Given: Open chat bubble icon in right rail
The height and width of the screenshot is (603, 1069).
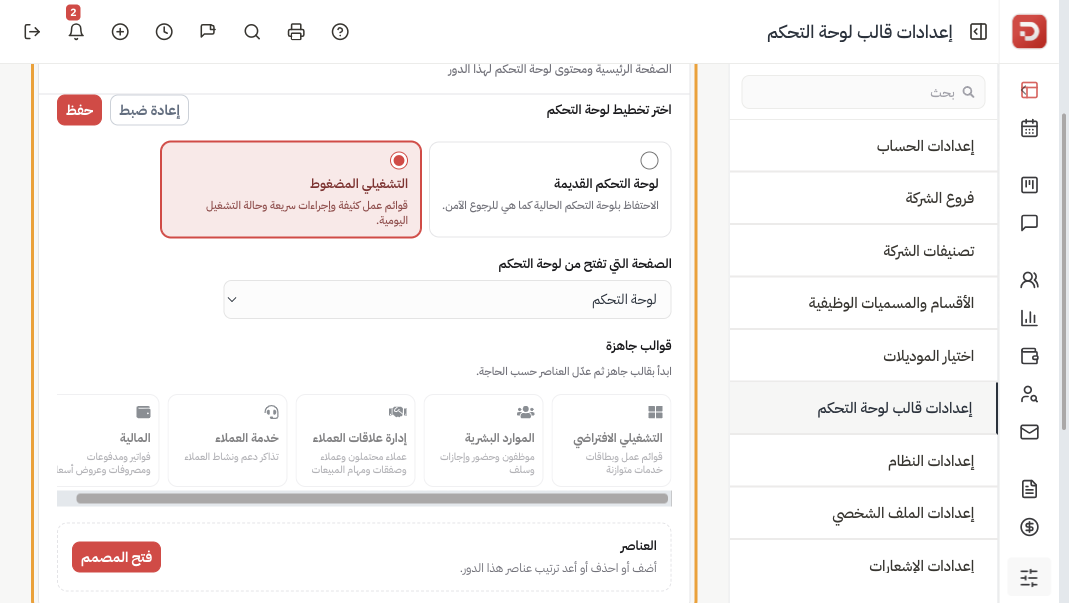Looking at the screenshot, I should click(1029, 223).
